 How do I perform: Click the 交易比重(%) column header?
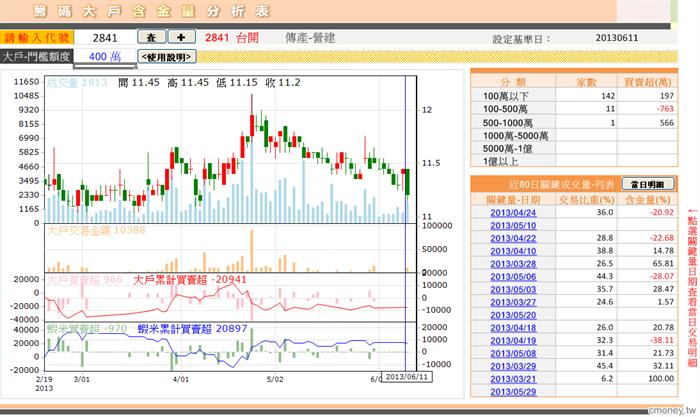[586, 200]
